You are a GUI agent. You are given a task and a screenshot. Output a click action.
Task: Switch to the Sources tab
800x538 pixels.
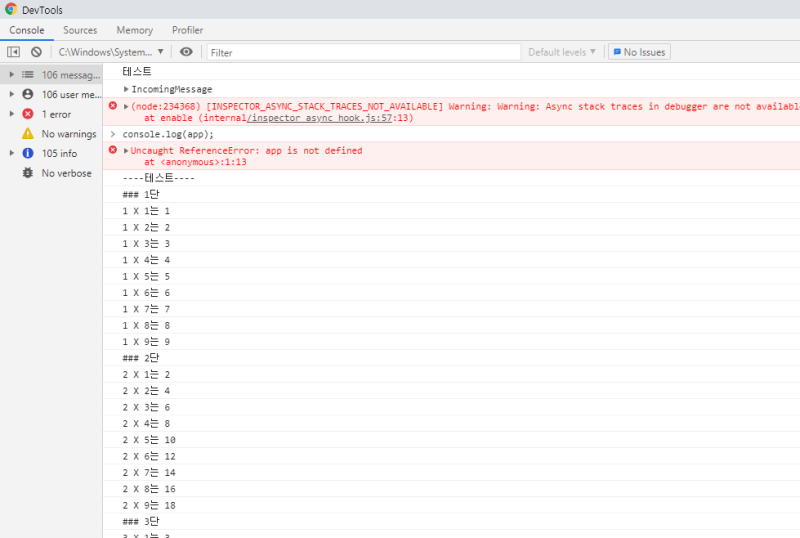80,30
